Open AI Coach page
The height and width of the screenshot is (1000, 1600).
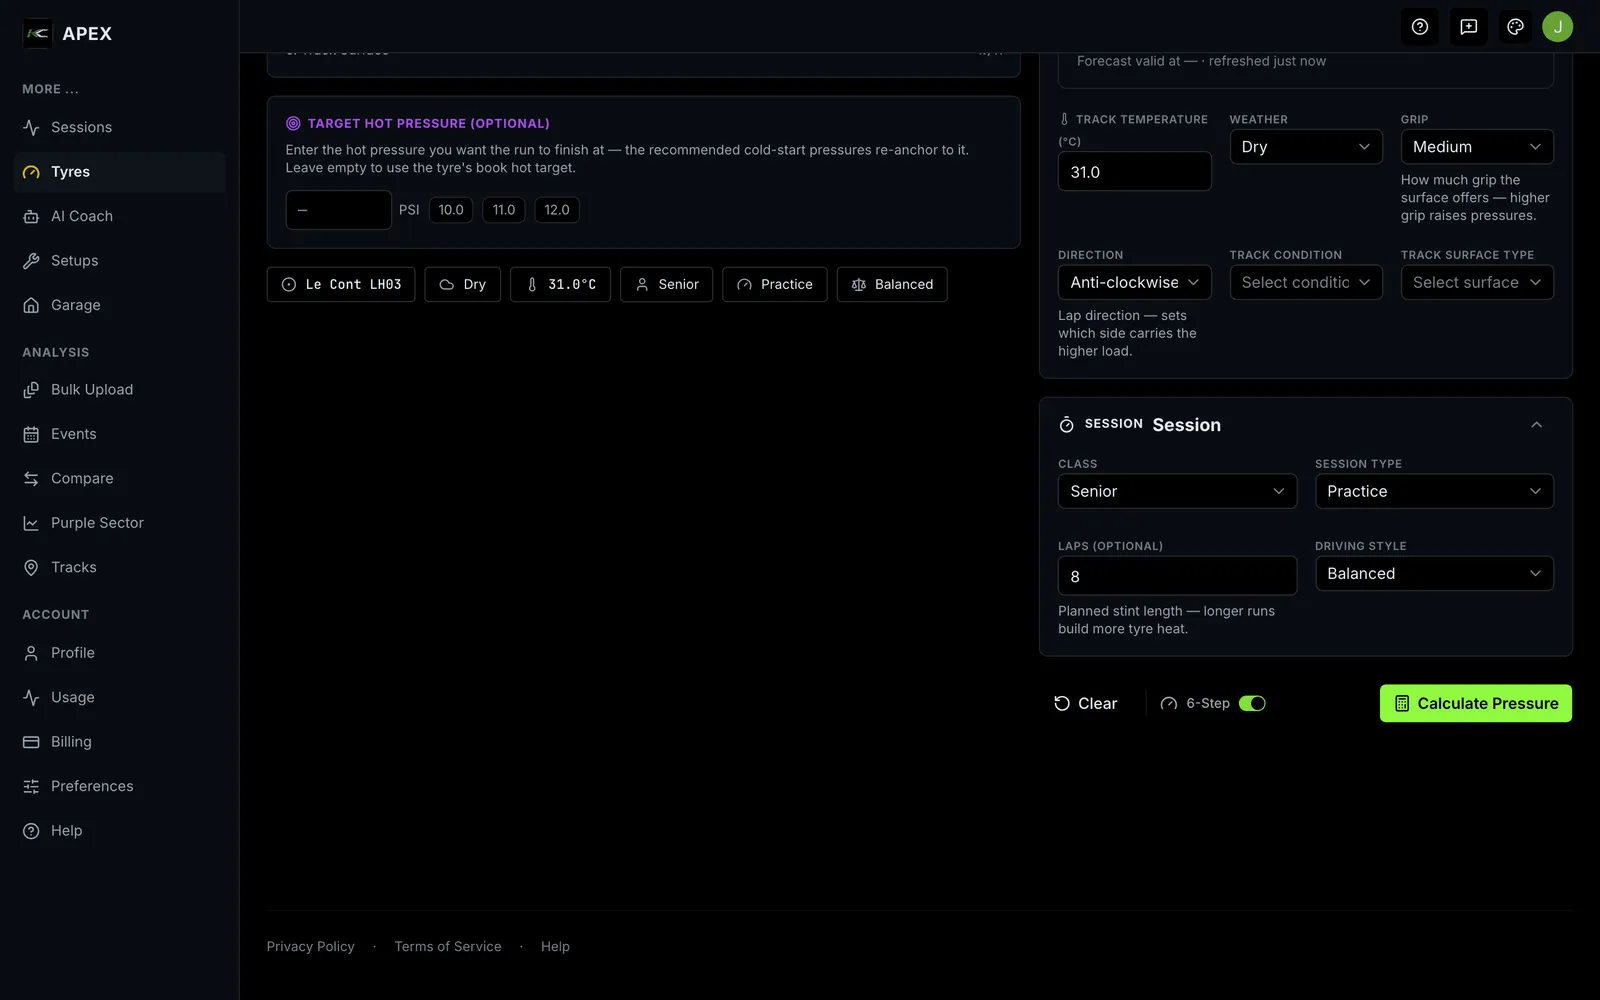pyautogui.click(x=120, y=216)
